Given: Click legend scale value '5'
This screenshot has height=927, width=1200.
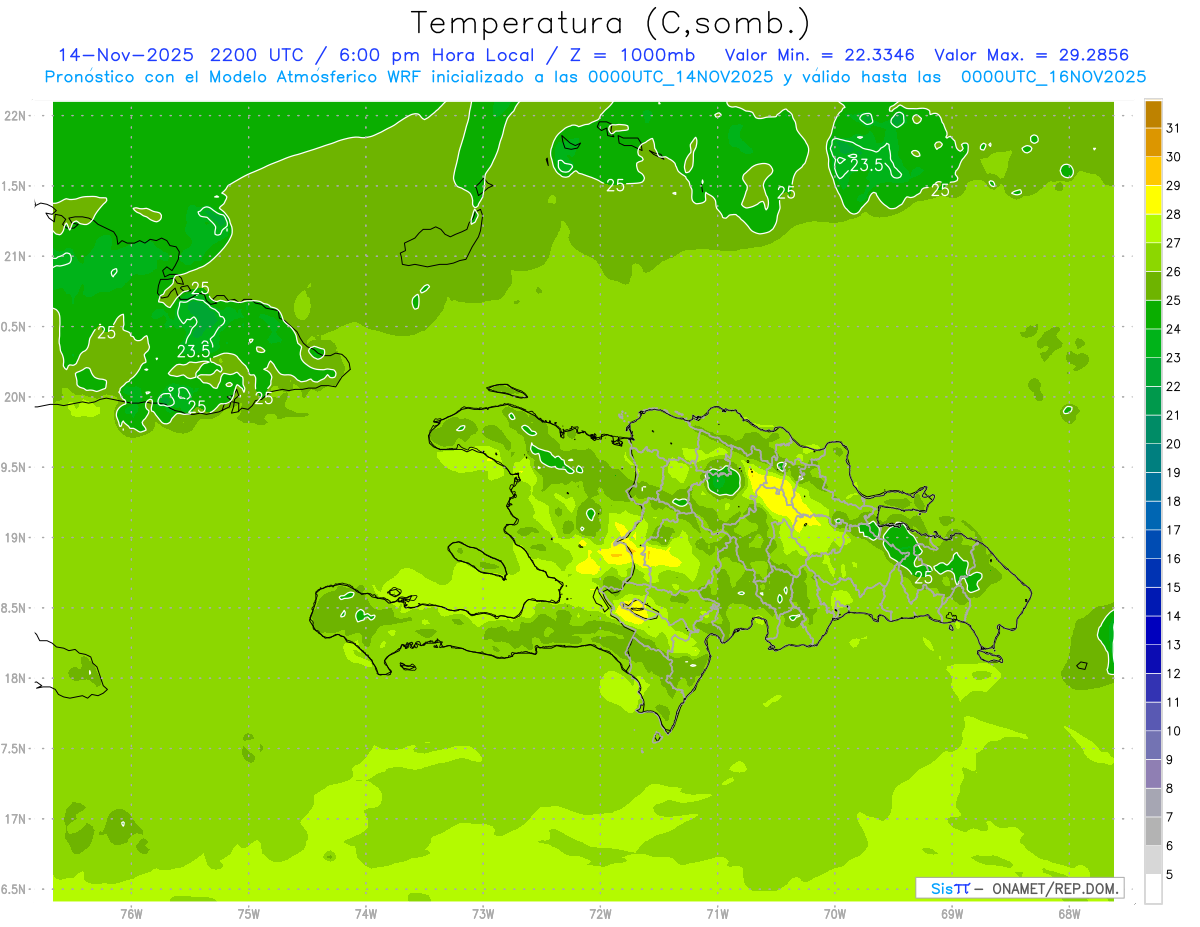Looking at the screenshot, I should (1170, 875).
